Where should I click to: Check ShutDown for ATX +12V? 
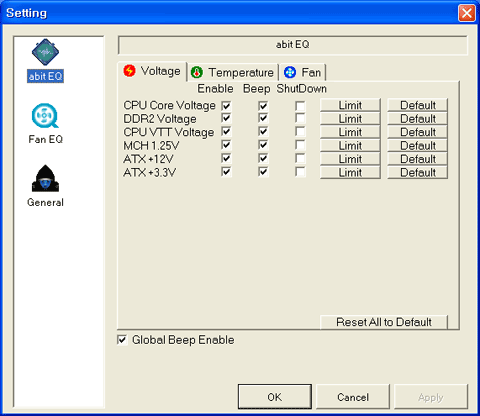click(300, 158)
